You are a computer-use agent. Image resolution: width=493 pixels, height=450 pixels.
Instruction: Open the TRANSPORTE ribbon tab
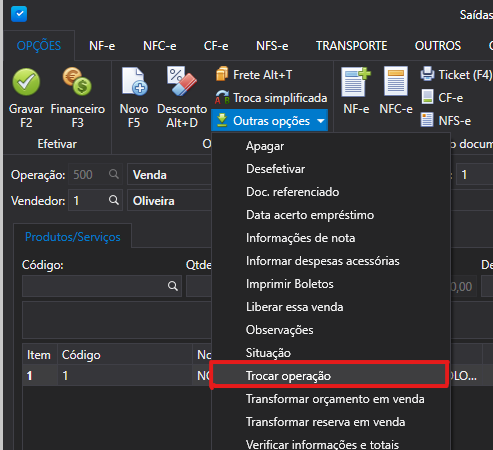pos(352,46)
